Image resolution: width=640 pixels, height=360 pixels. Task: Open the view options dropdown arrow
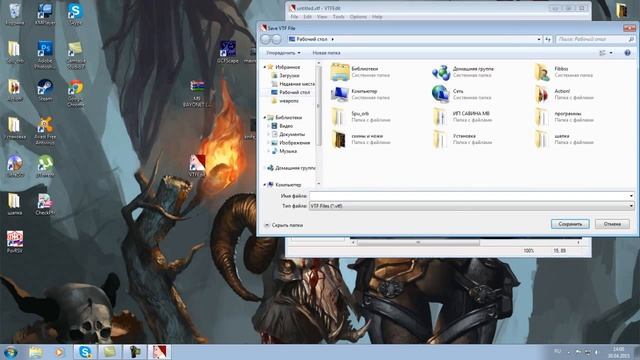611,53
